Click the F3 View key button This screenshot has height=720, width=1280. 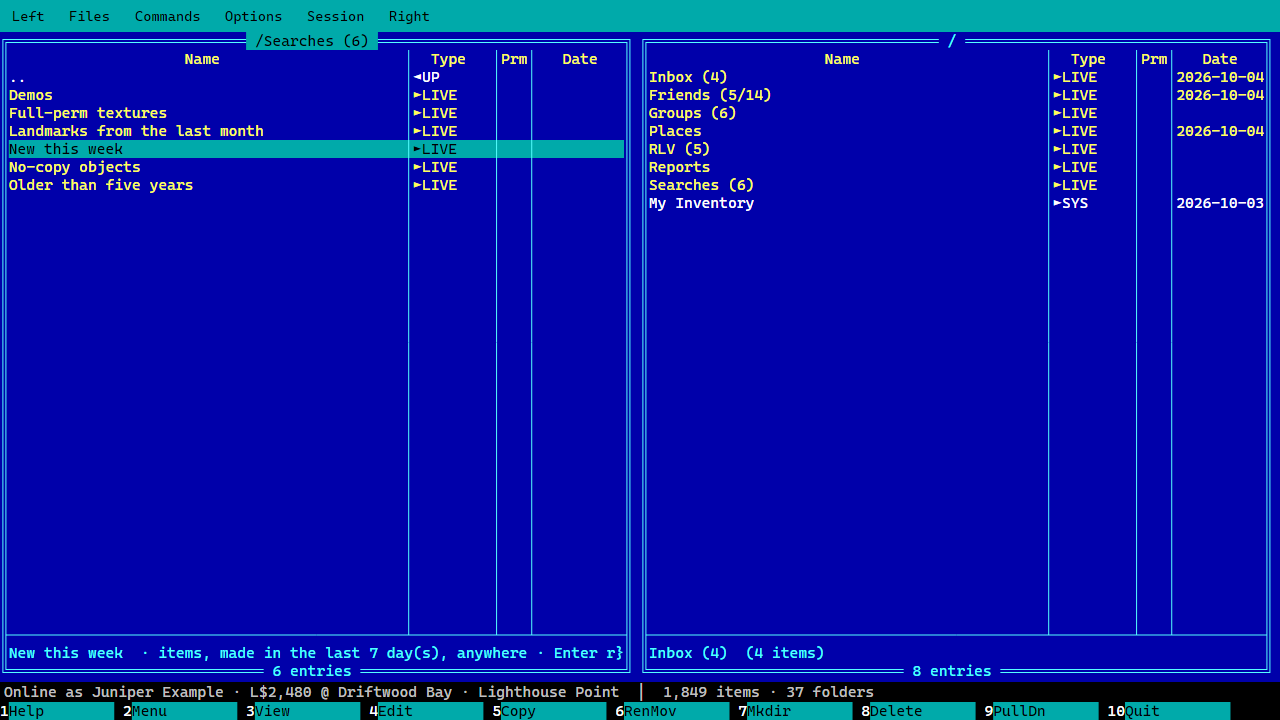click(x=303, y=711)
